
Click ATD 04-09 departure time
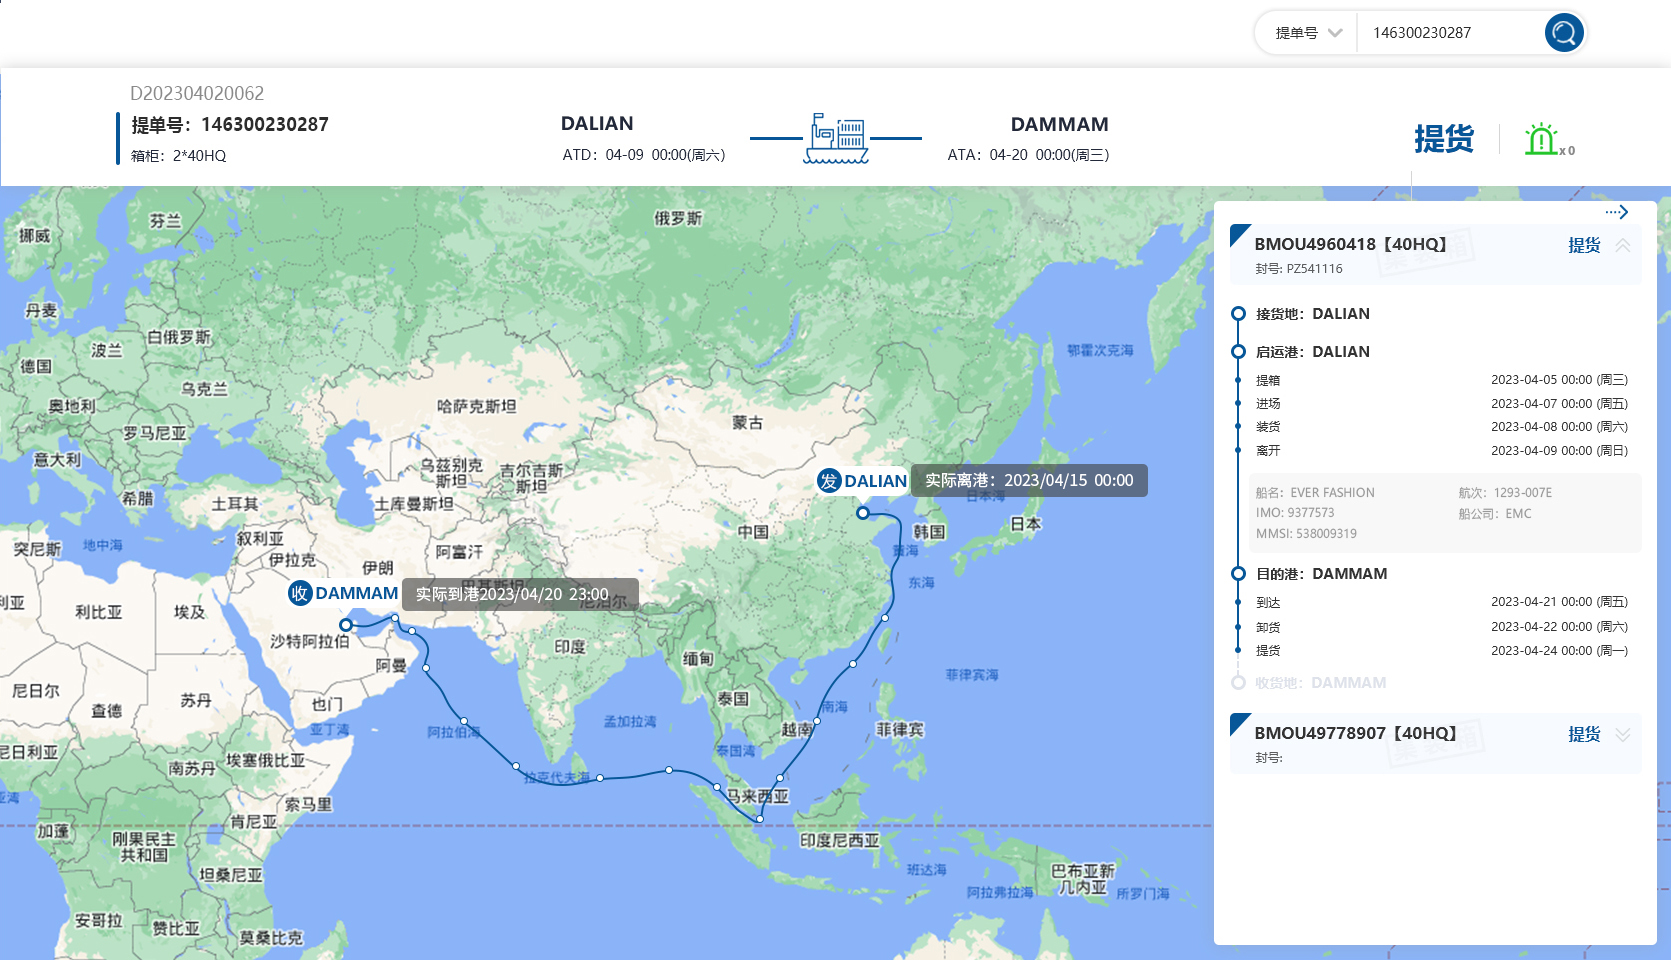644,155
